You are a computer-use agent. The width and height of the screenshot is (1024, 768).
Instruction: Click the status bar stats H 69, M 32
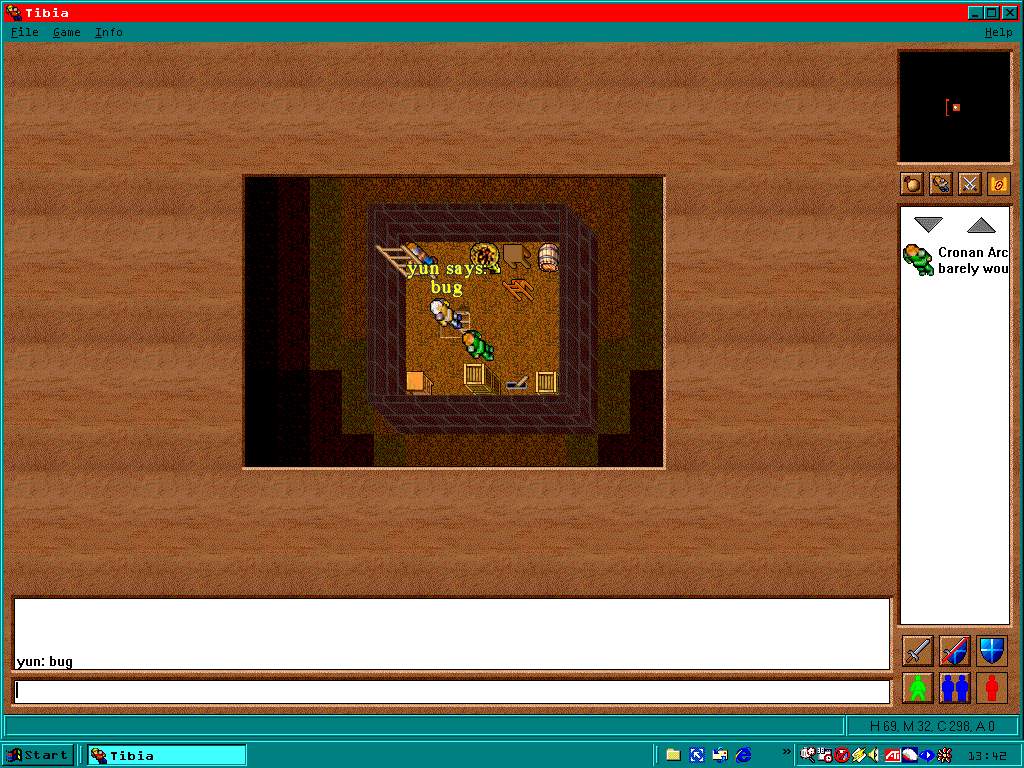coord(933,726)
